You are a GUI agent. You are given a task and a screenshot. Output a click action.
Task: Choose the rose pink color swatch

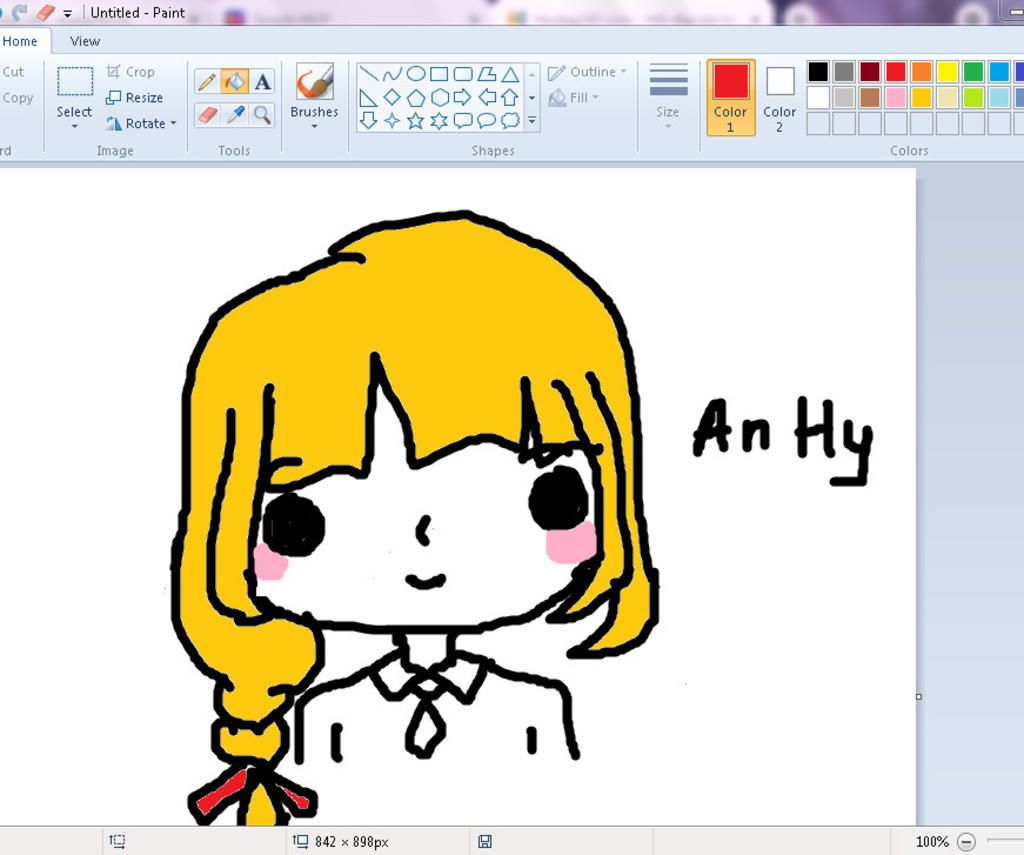tap(896, 97)
